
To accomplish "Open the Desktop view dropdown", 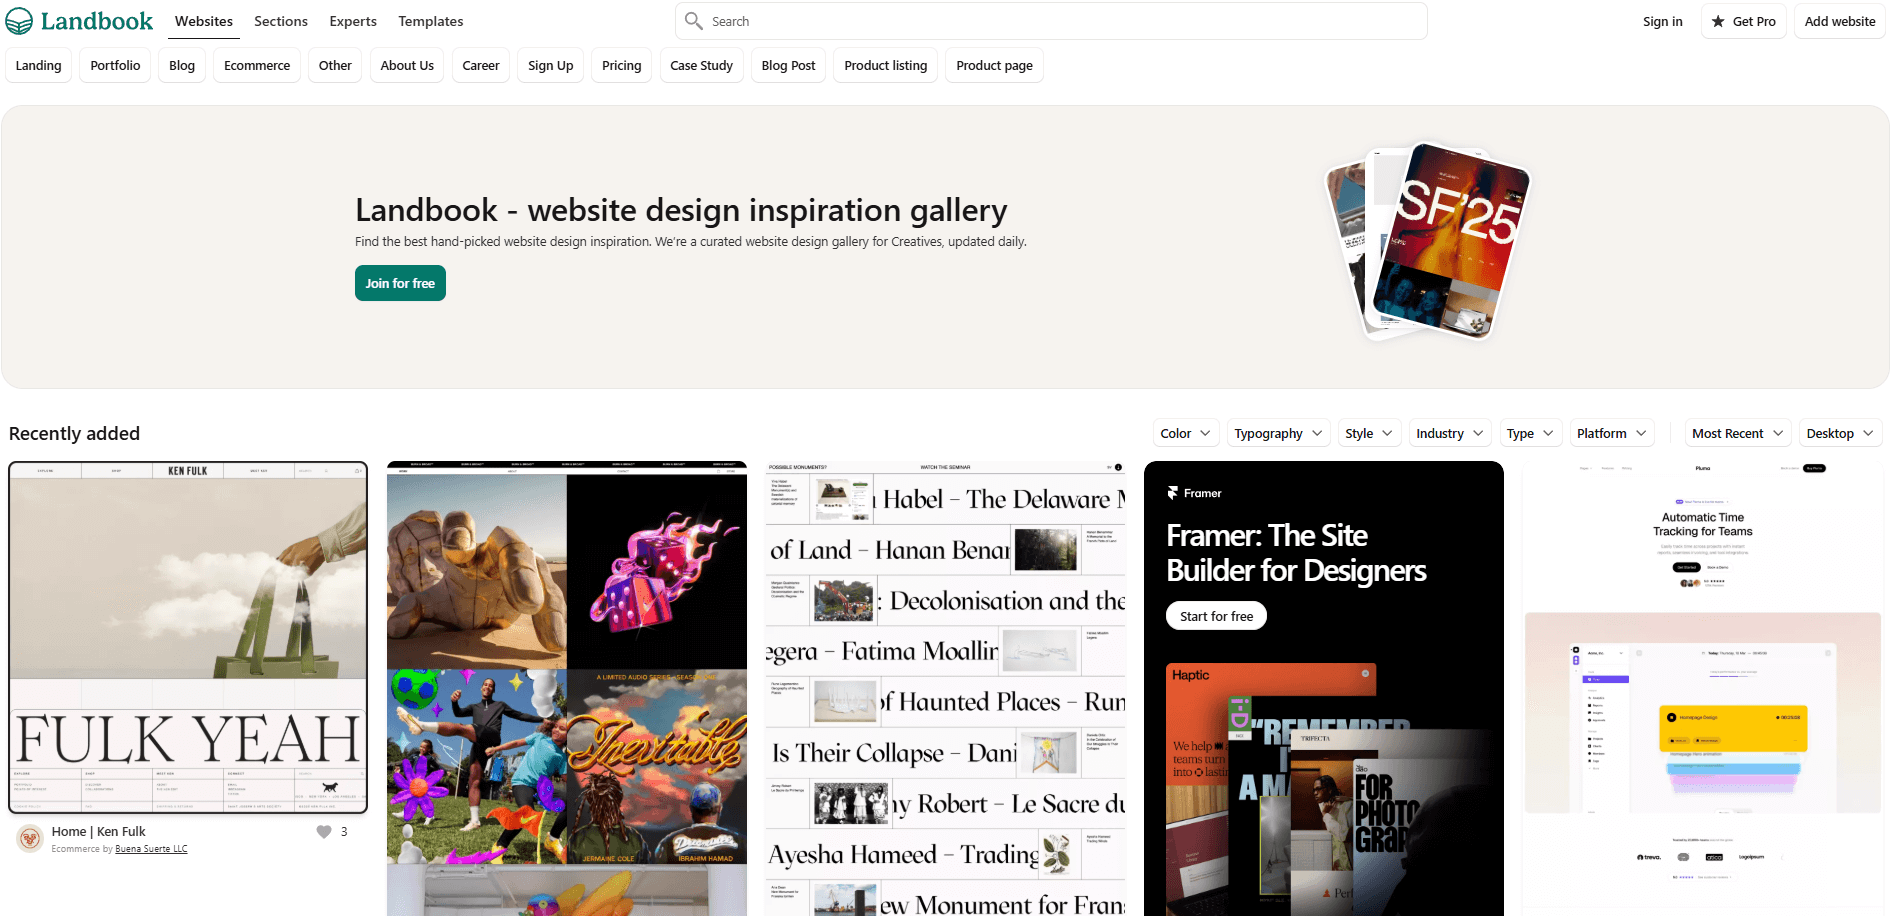I will tap(1840, 433).
